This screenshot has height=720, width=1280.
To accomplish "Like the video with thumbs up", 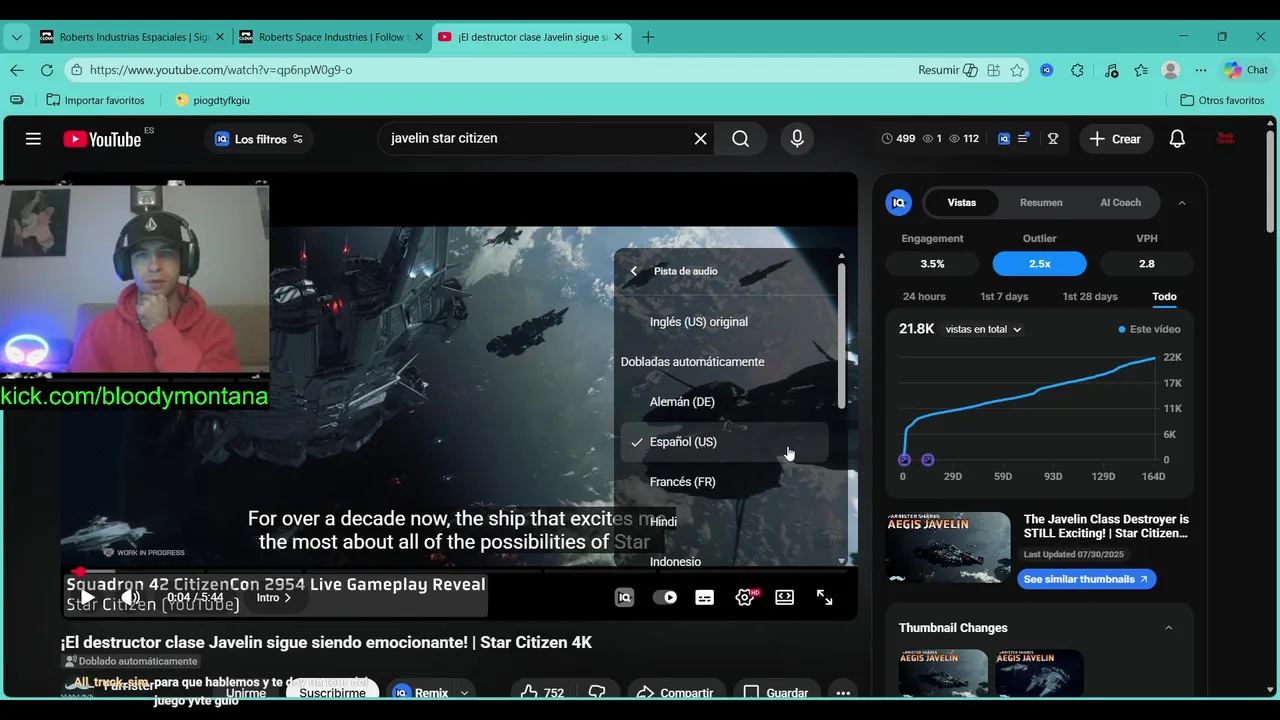I will pos(541,692).
